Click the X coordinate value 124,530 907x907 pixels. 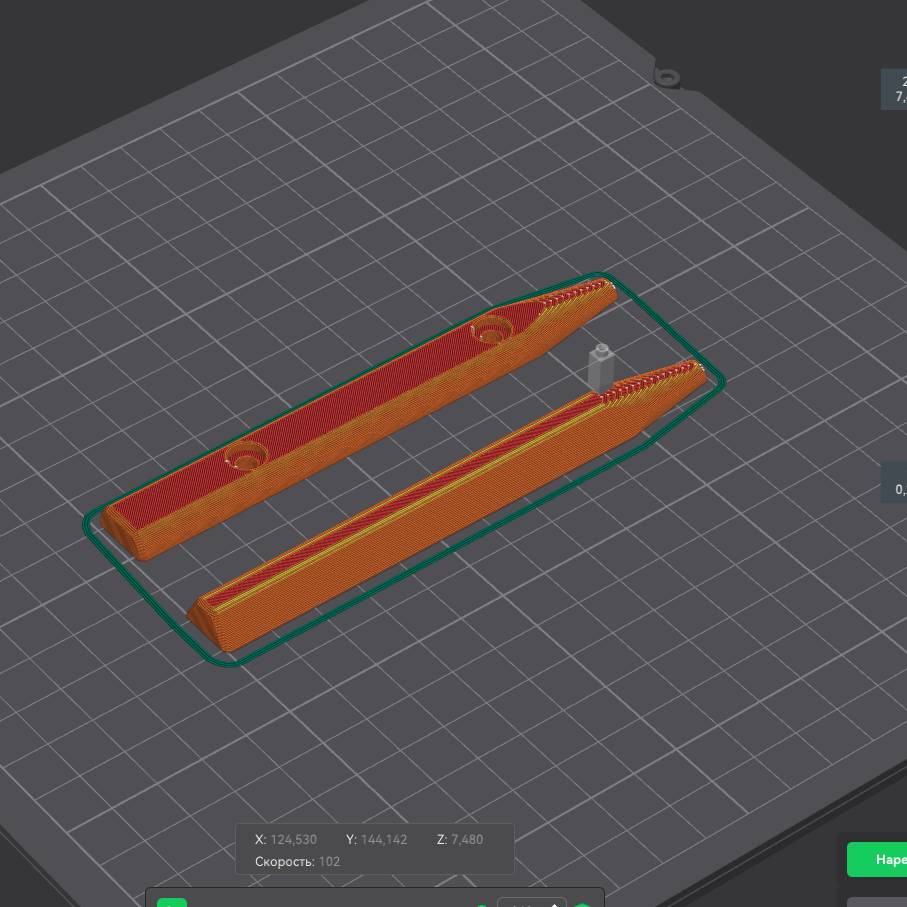(x=293, y=840)
